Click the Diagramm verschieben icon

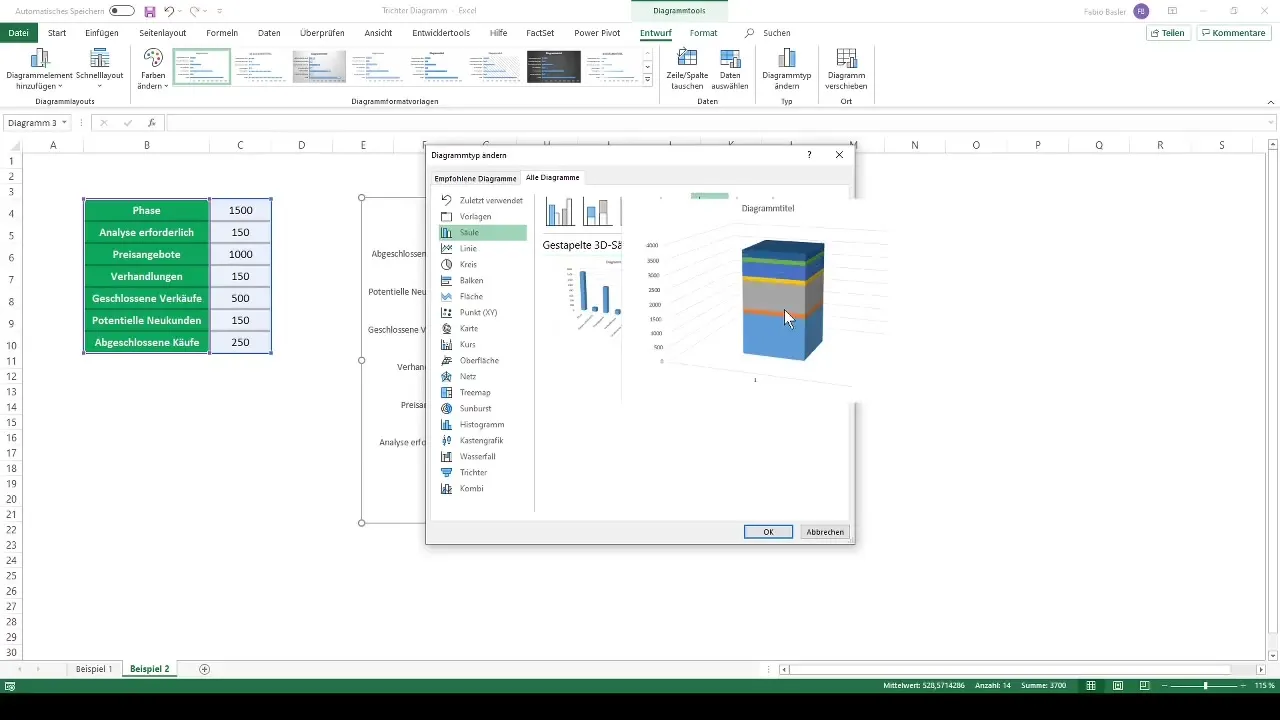pyautogui.click(x=846, y=58)
